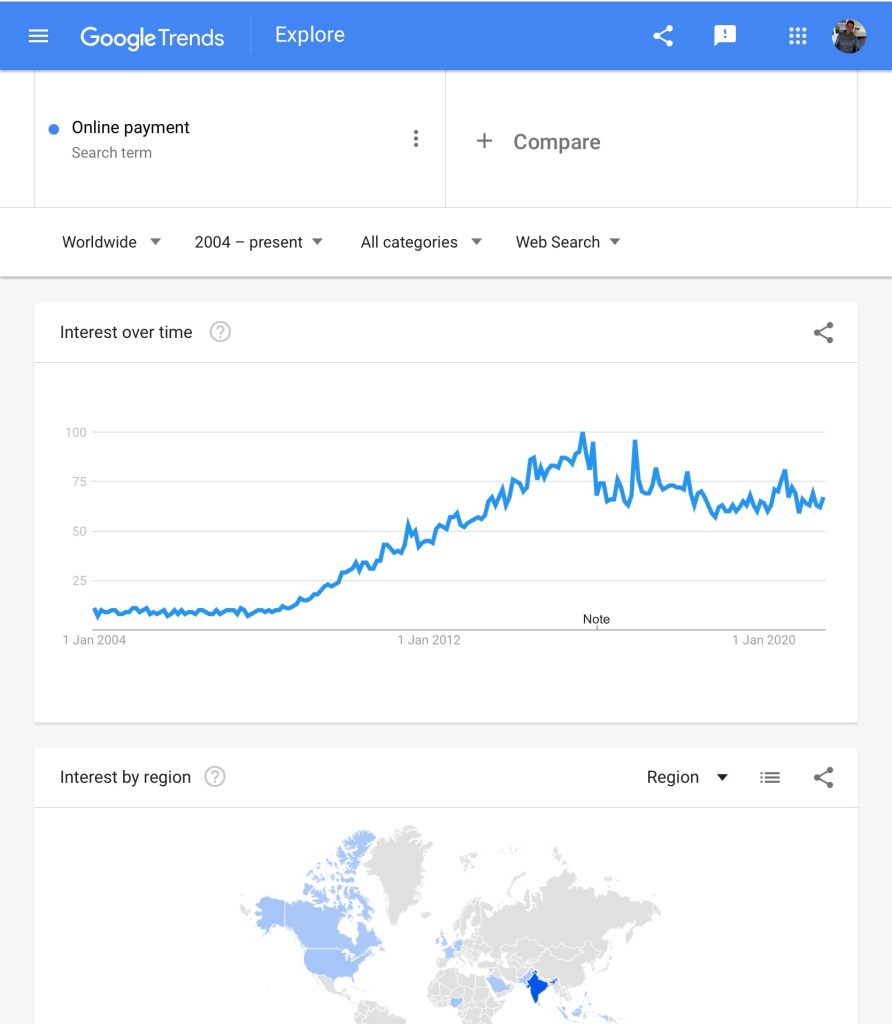Go to Google Trends home logo
This screenshot has height=1024, width=892.
(152, 37)
